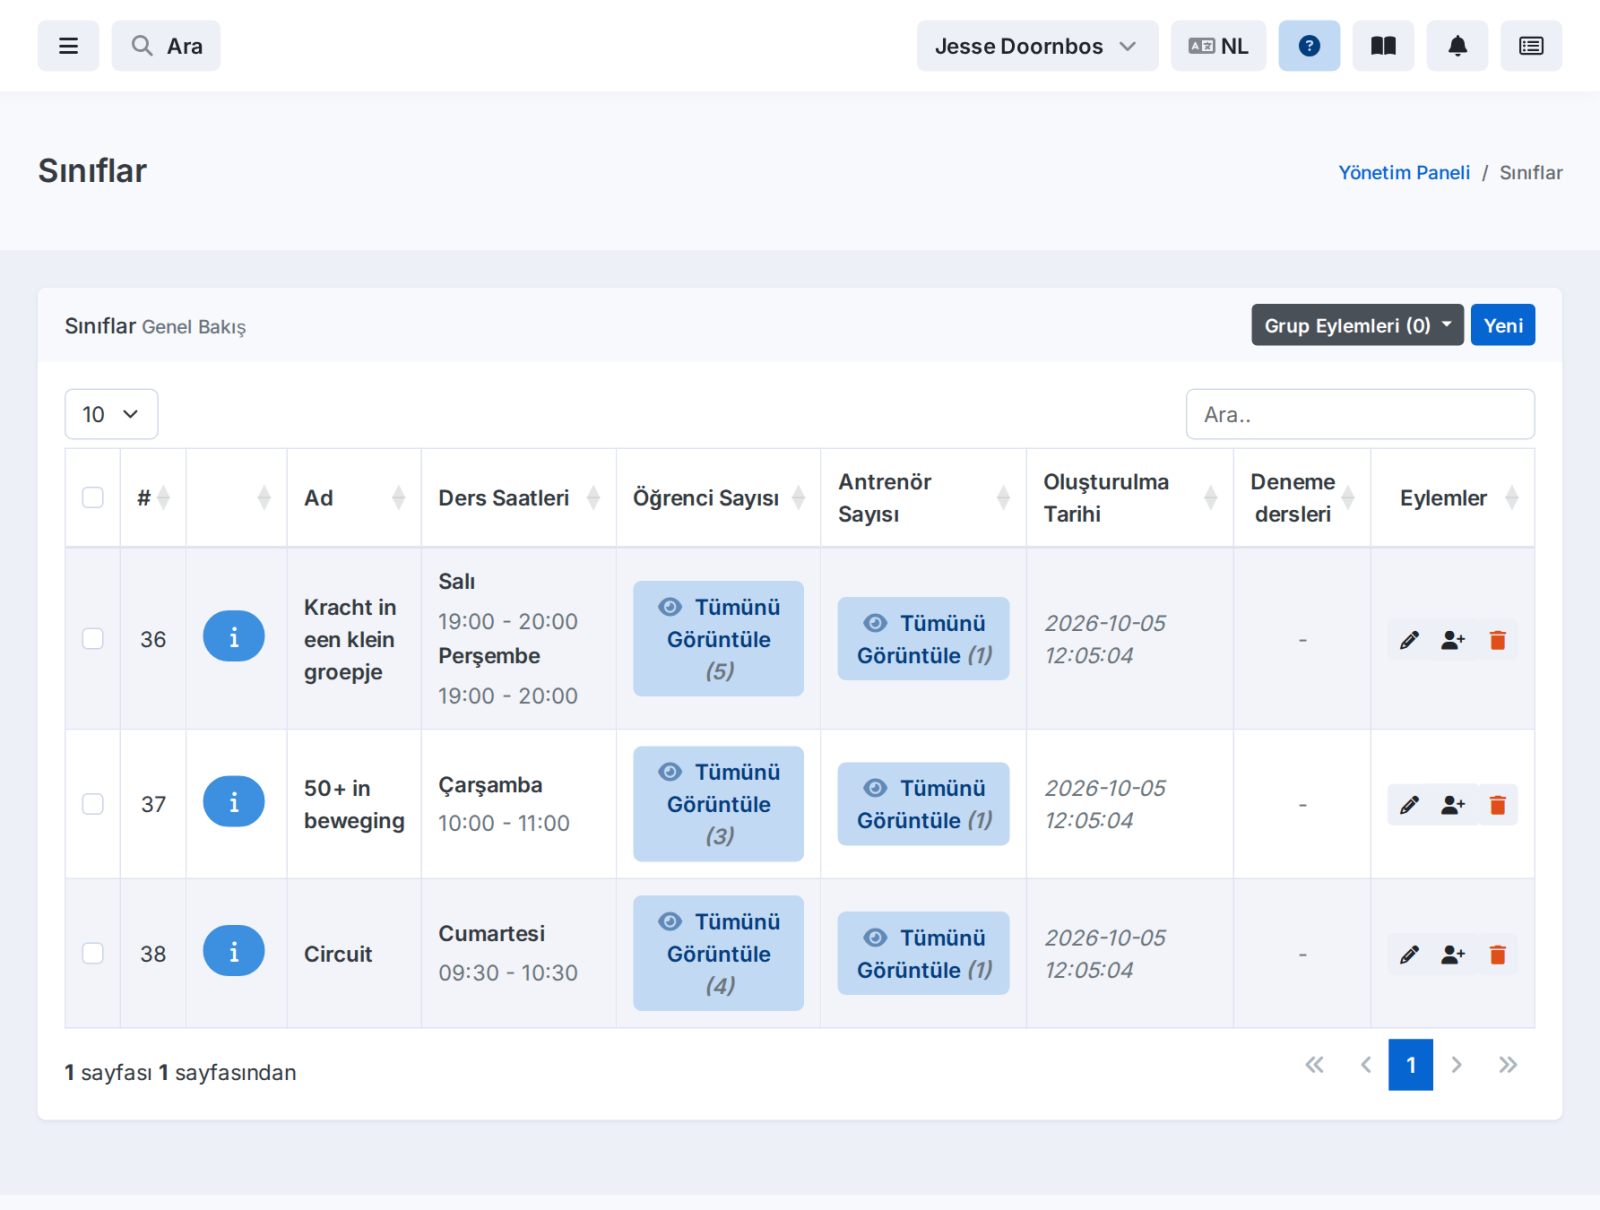The height and width of the screenshot is (1210, 1600).
Task: Open the Jesse Doornbos user dropdown
Action: coord(1037,46)
